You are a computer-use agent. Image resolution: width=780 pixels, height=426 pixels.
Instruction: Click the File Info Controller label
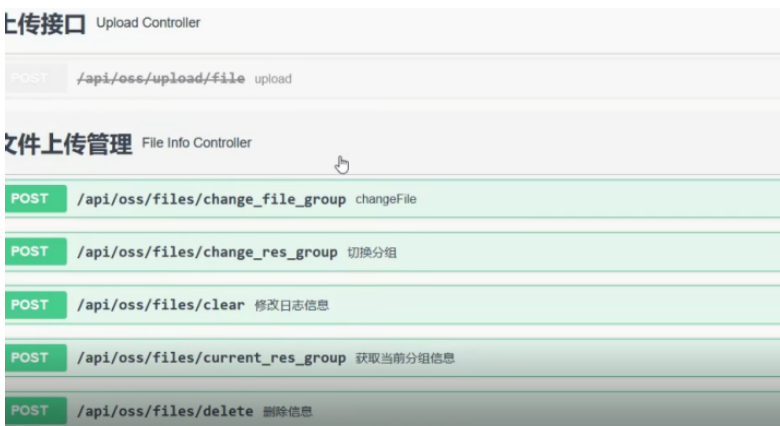197,143
